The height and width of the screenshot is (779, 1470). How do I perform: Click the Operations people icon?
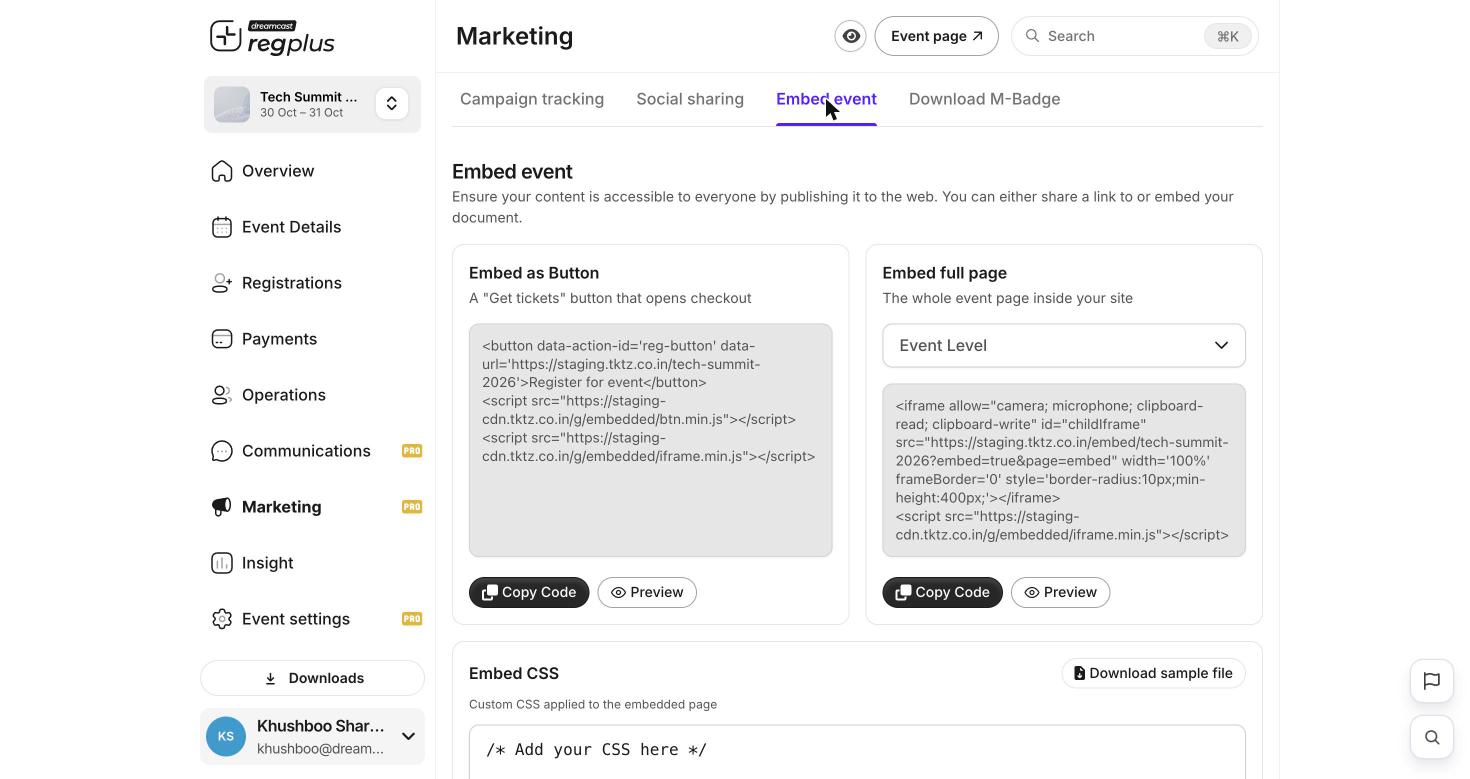222,395
